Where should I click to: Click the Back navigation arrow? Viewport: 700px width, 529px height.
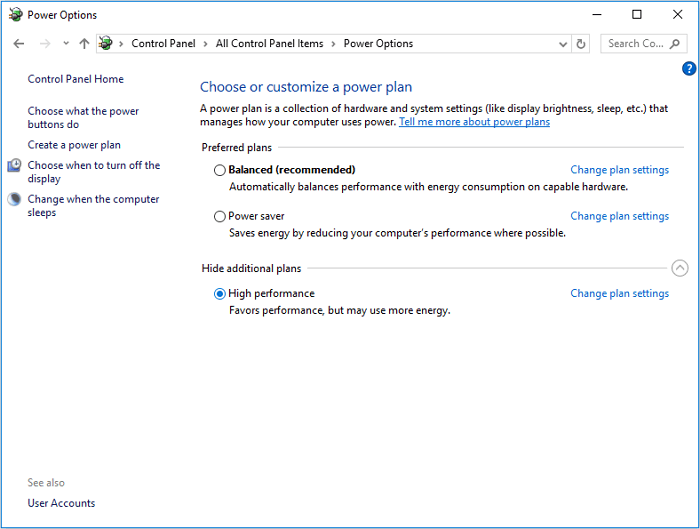[x=19, y=44]
